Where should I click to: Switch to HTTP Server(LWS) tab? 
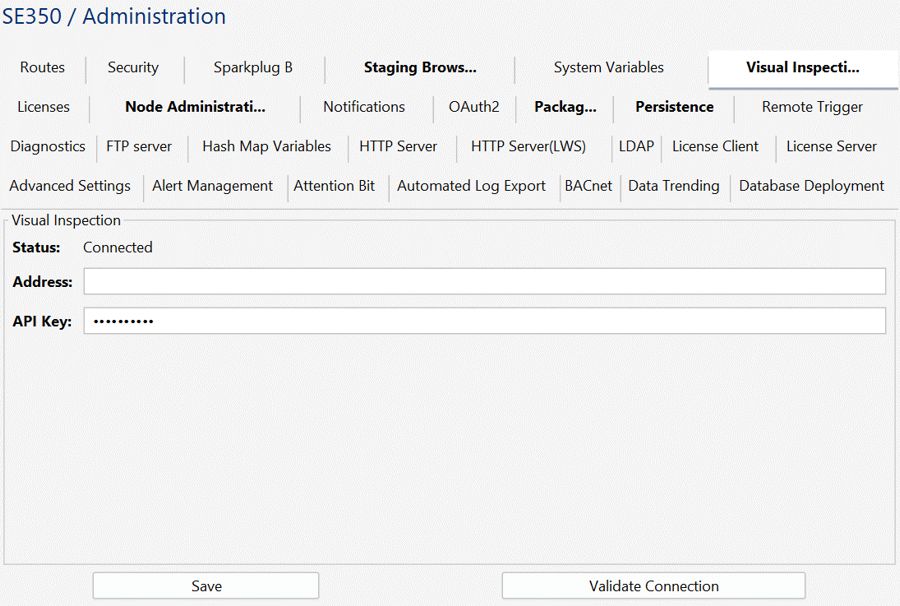coord(528,147)
